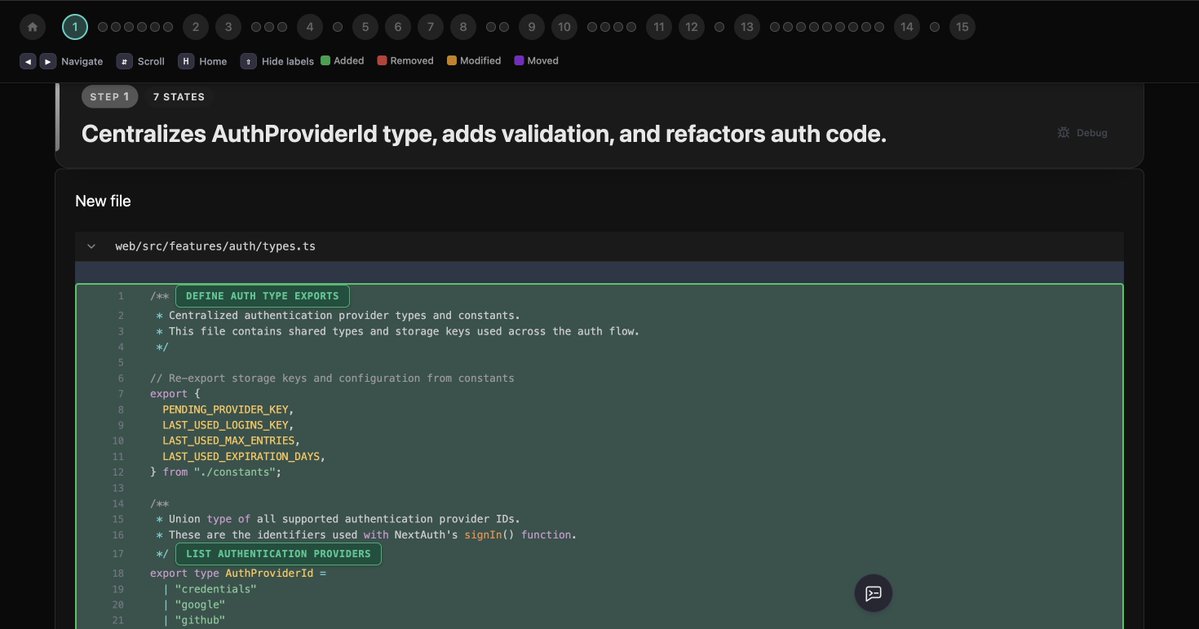This screenshot has width=1199, height=629.
Task: Open step 11 circle
Action: point(658,27)
